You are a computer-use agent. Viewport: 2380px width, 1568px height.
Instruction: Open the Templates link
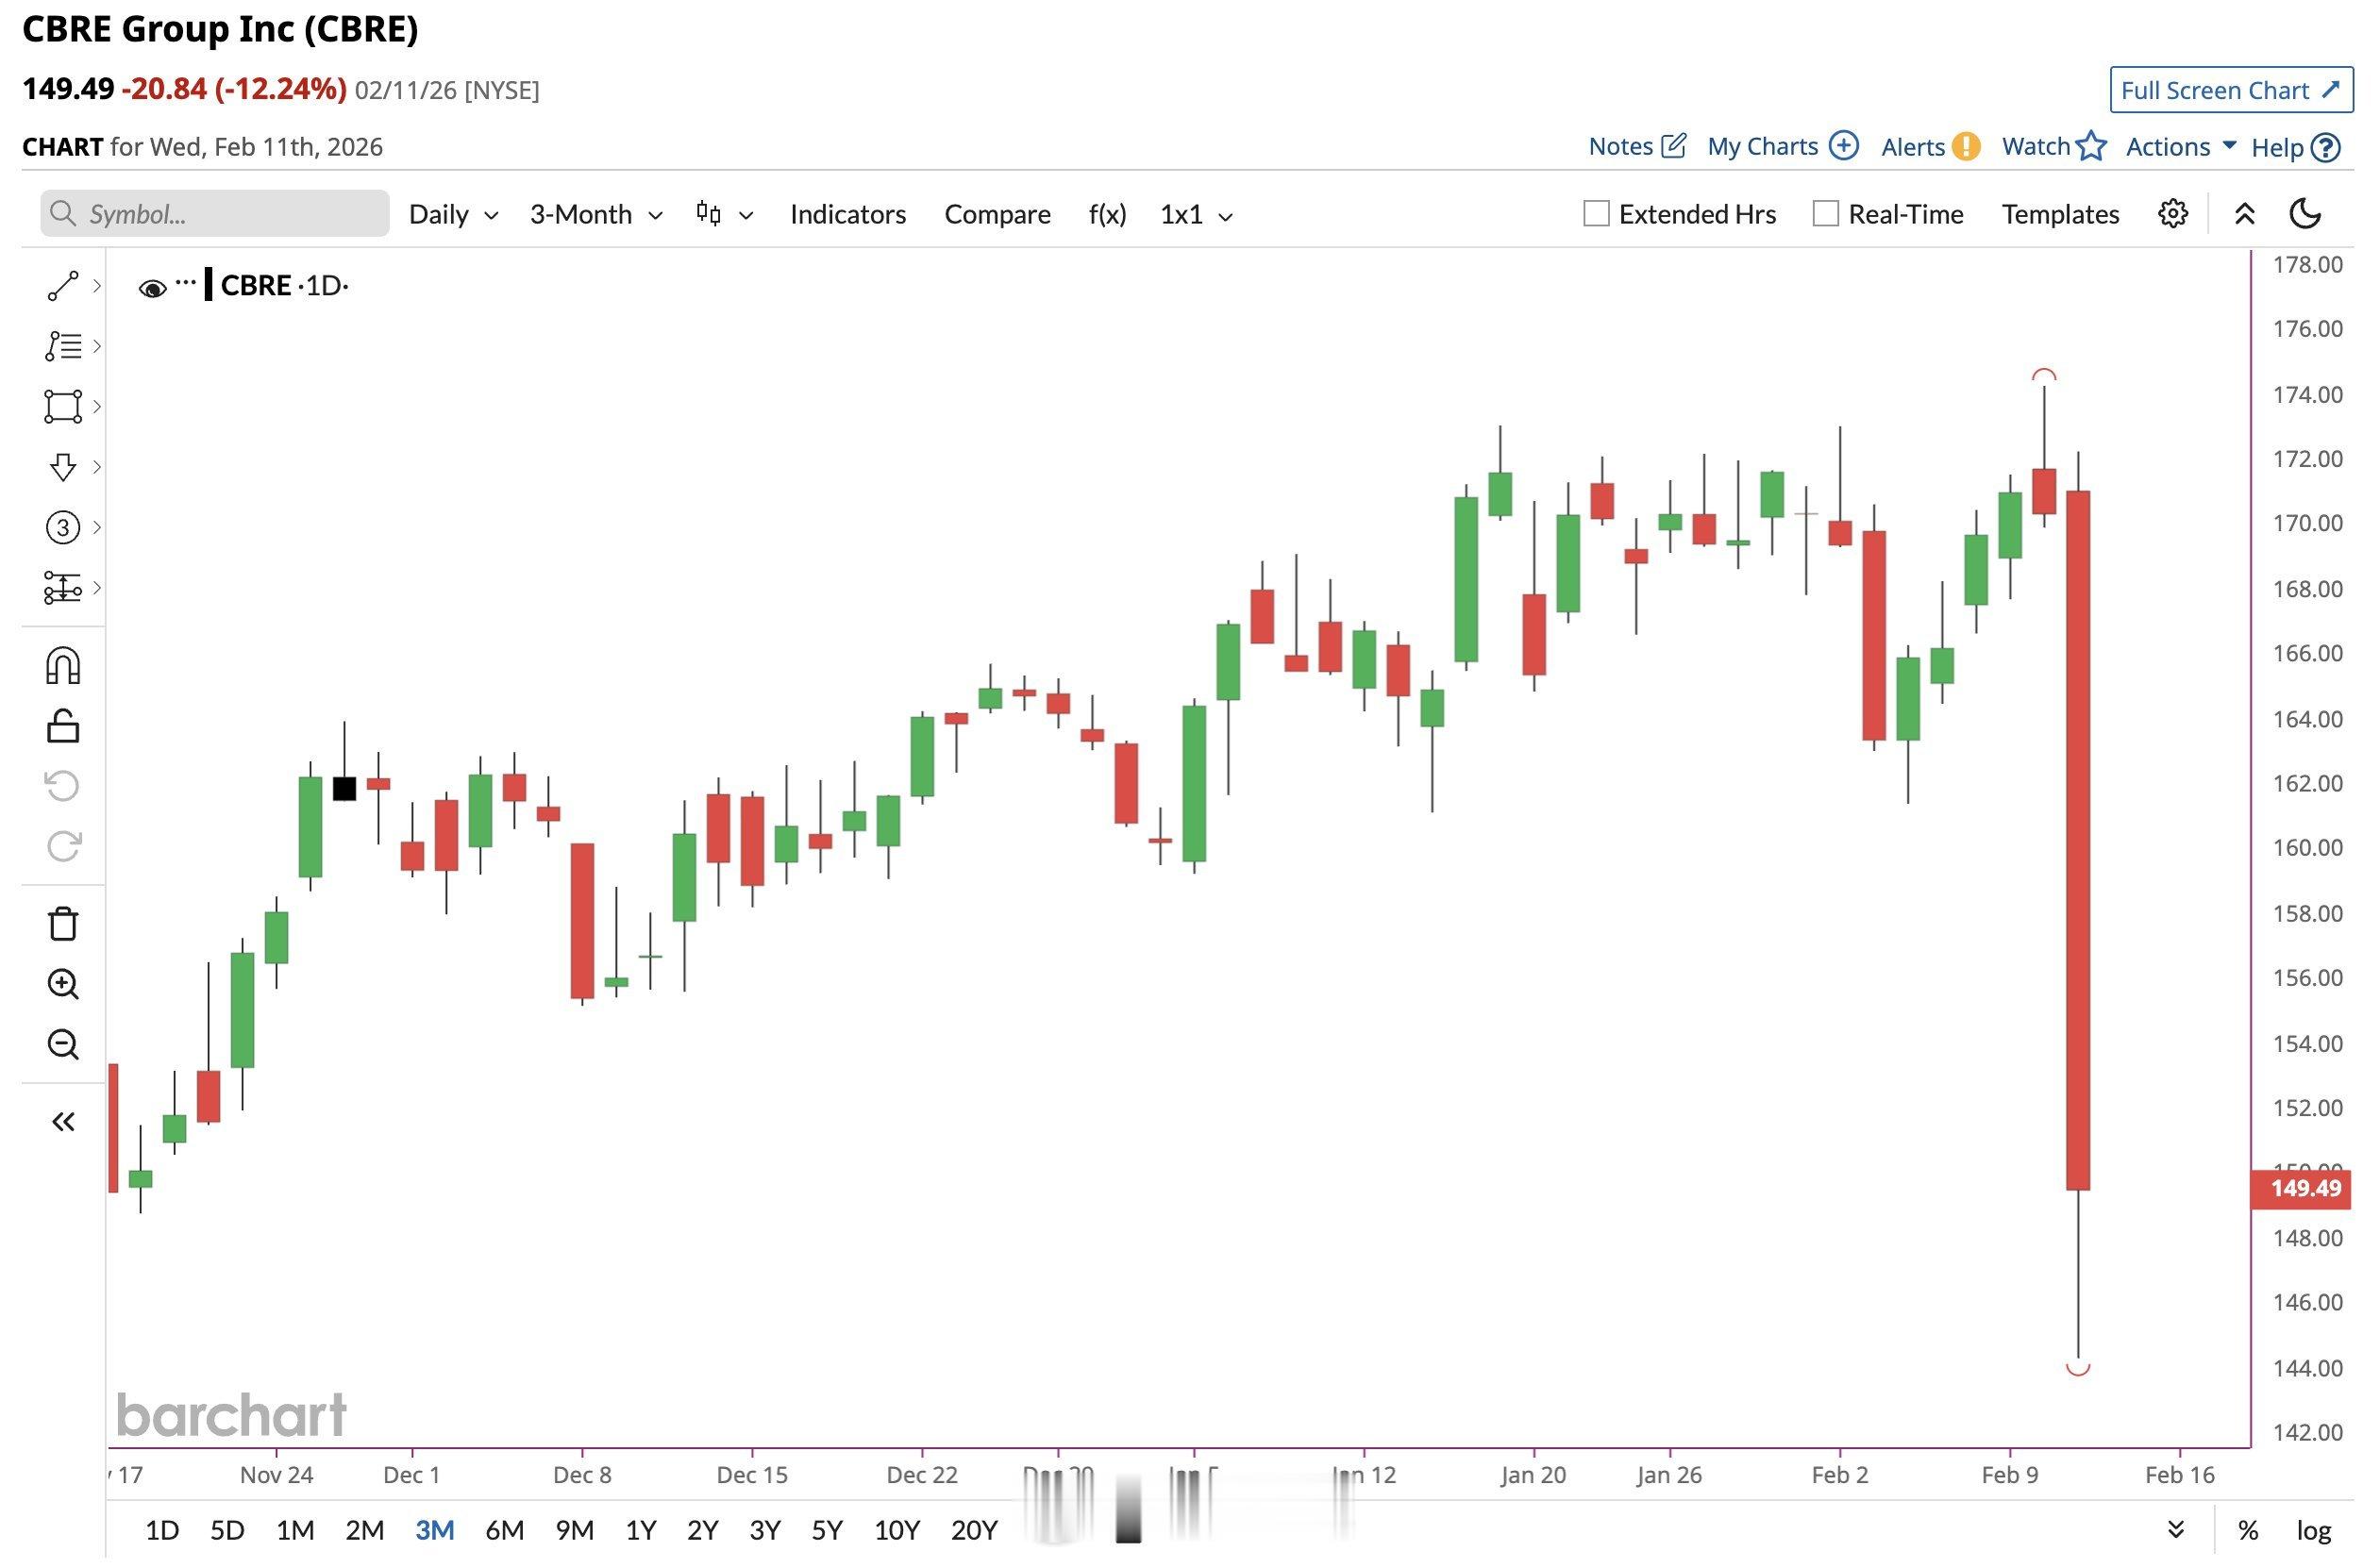point(2060,214)
